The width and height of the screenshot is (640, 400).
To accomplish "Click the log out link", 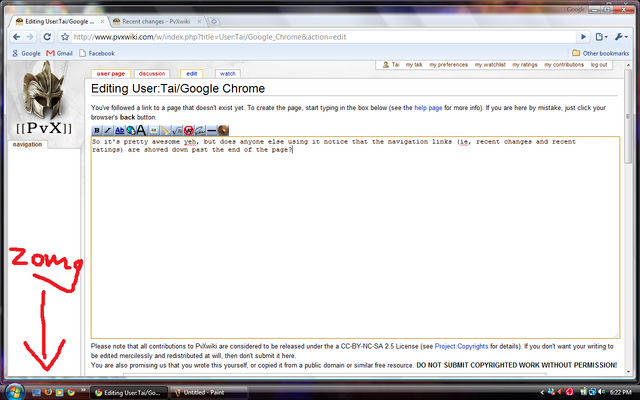I will pyautogui.click(x=599, y=64).
